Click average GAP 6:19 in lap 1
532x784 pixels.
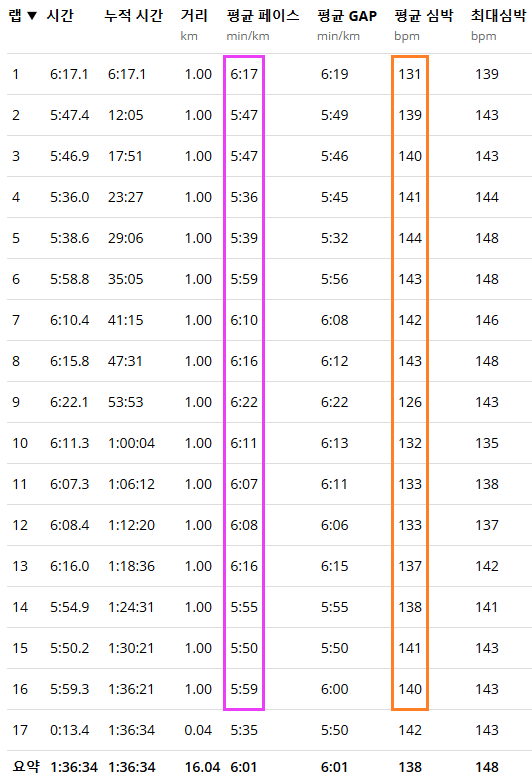point(334,74)
